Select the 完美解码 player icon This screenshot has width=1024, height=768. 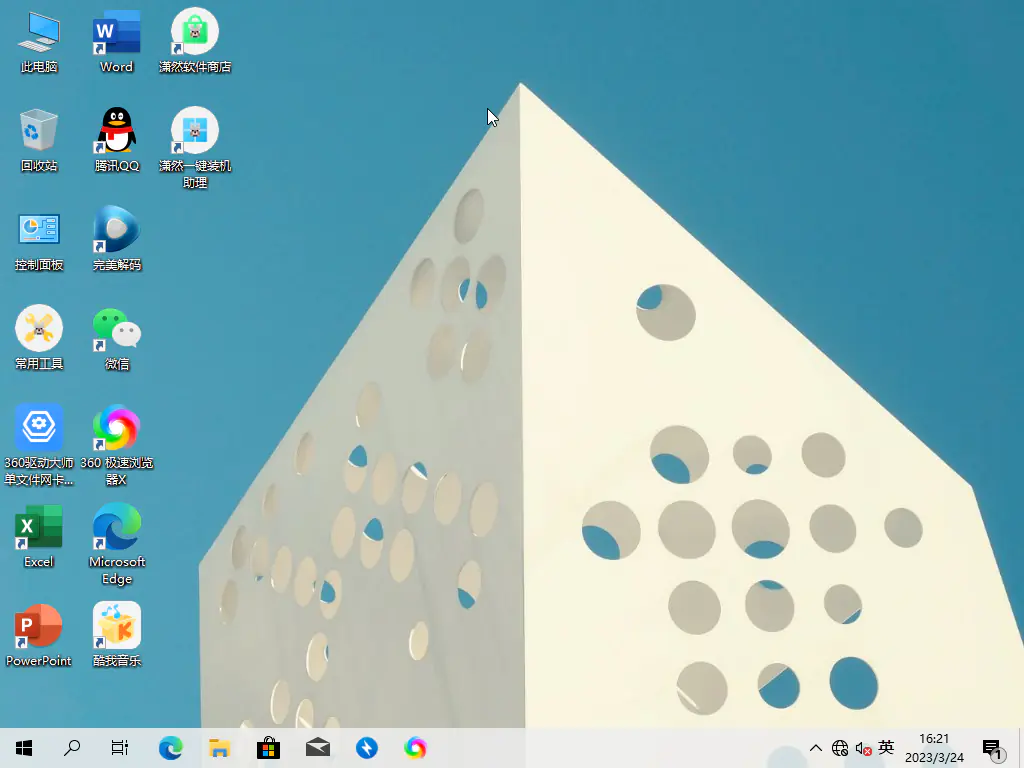coord(116,230)
